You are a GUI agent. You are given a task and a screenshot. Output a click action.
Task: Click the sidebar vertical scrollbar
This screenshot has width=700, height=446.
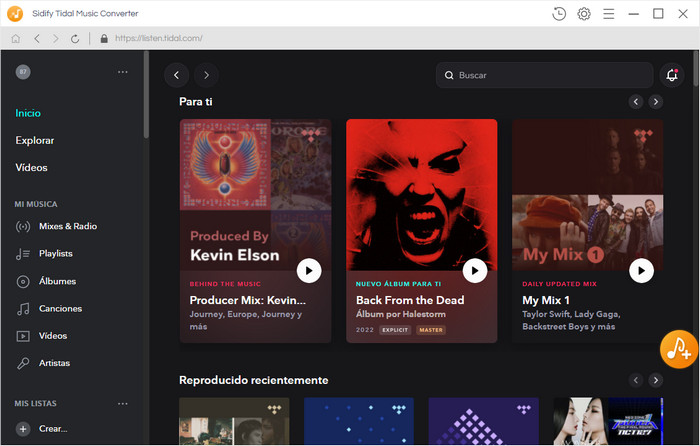(146, 95)
